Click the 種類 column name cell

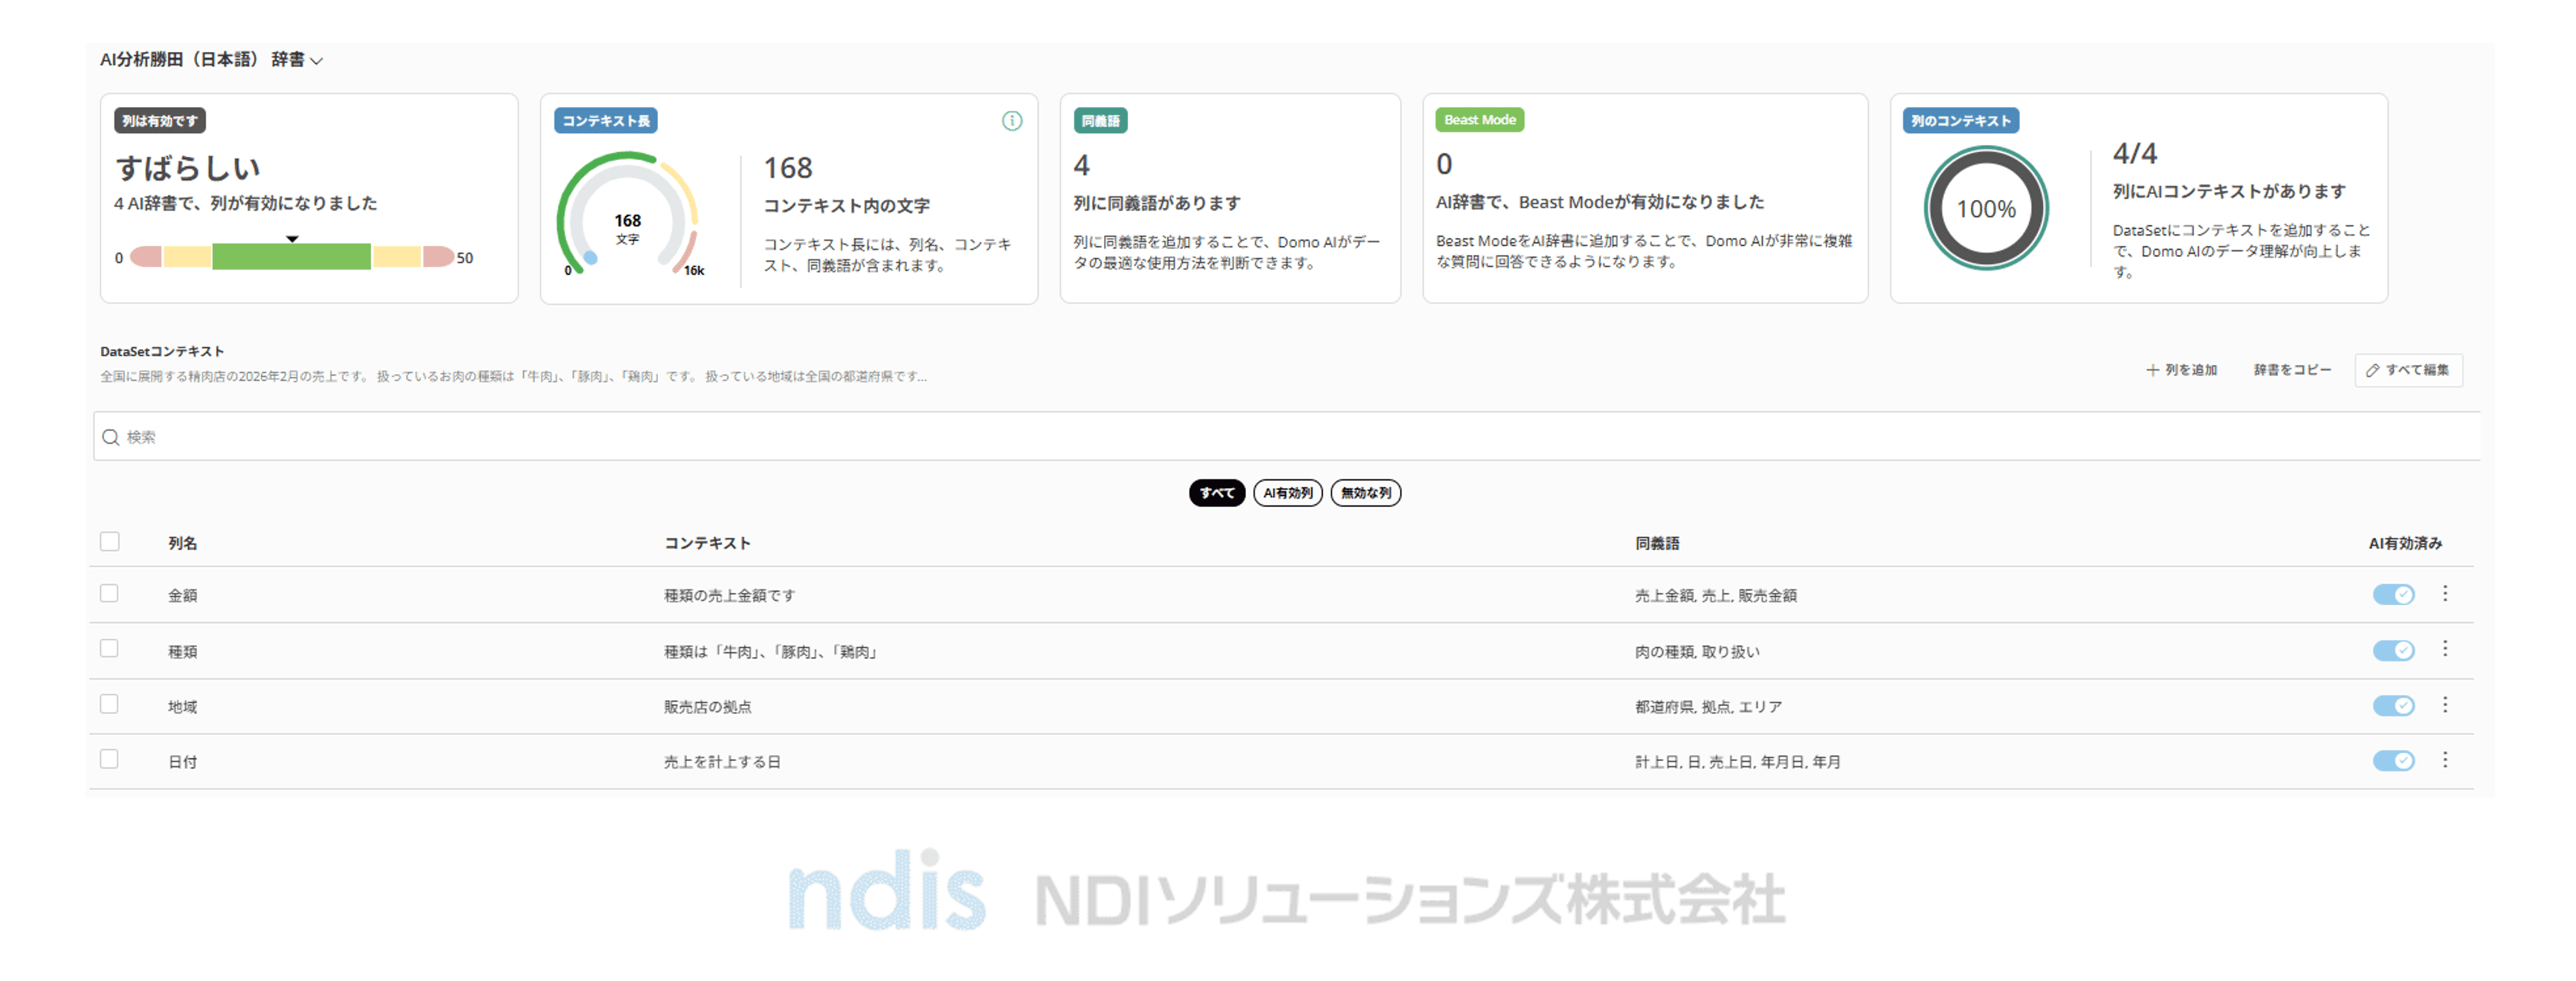coord(182,652)
